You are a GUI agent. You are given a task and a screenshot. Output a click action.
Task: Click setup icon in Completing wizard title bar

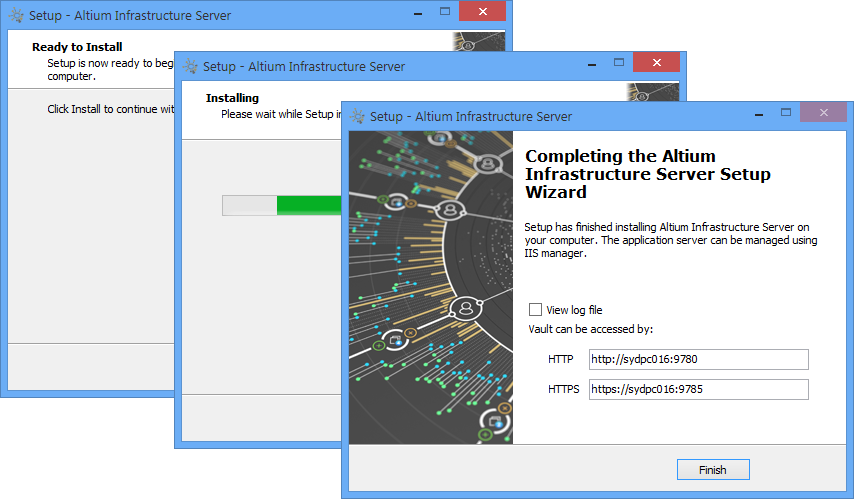(x=358, y=116)
